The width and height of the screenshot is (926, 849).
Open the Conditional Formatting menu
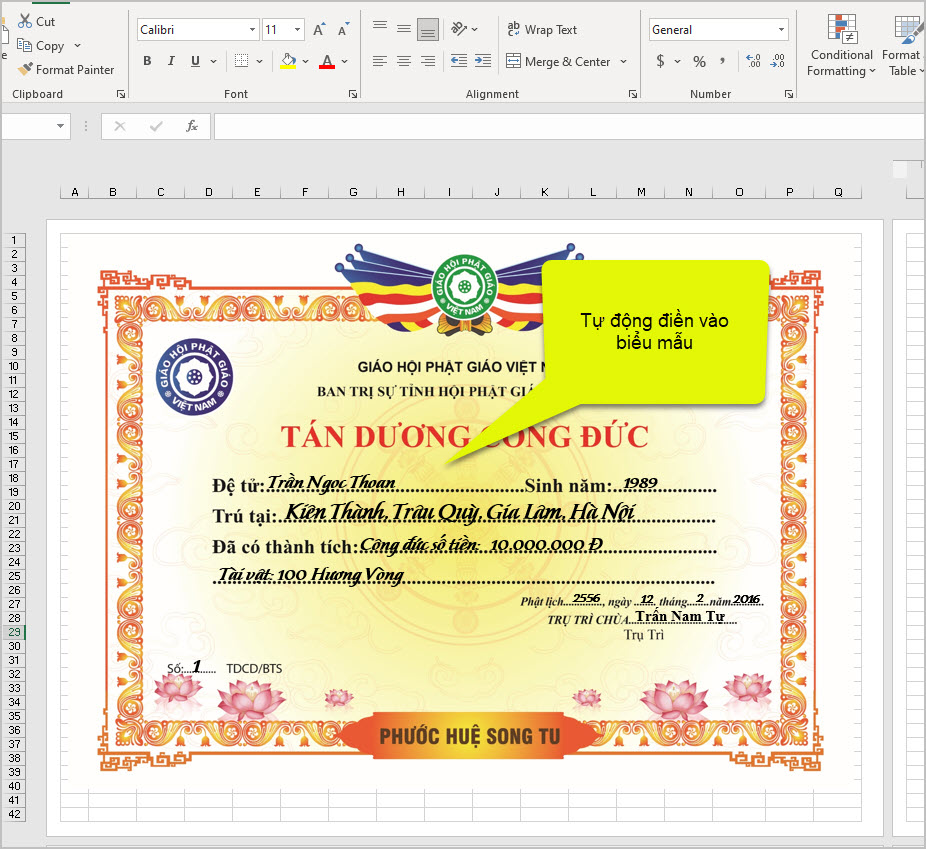[x=842, y=47]
